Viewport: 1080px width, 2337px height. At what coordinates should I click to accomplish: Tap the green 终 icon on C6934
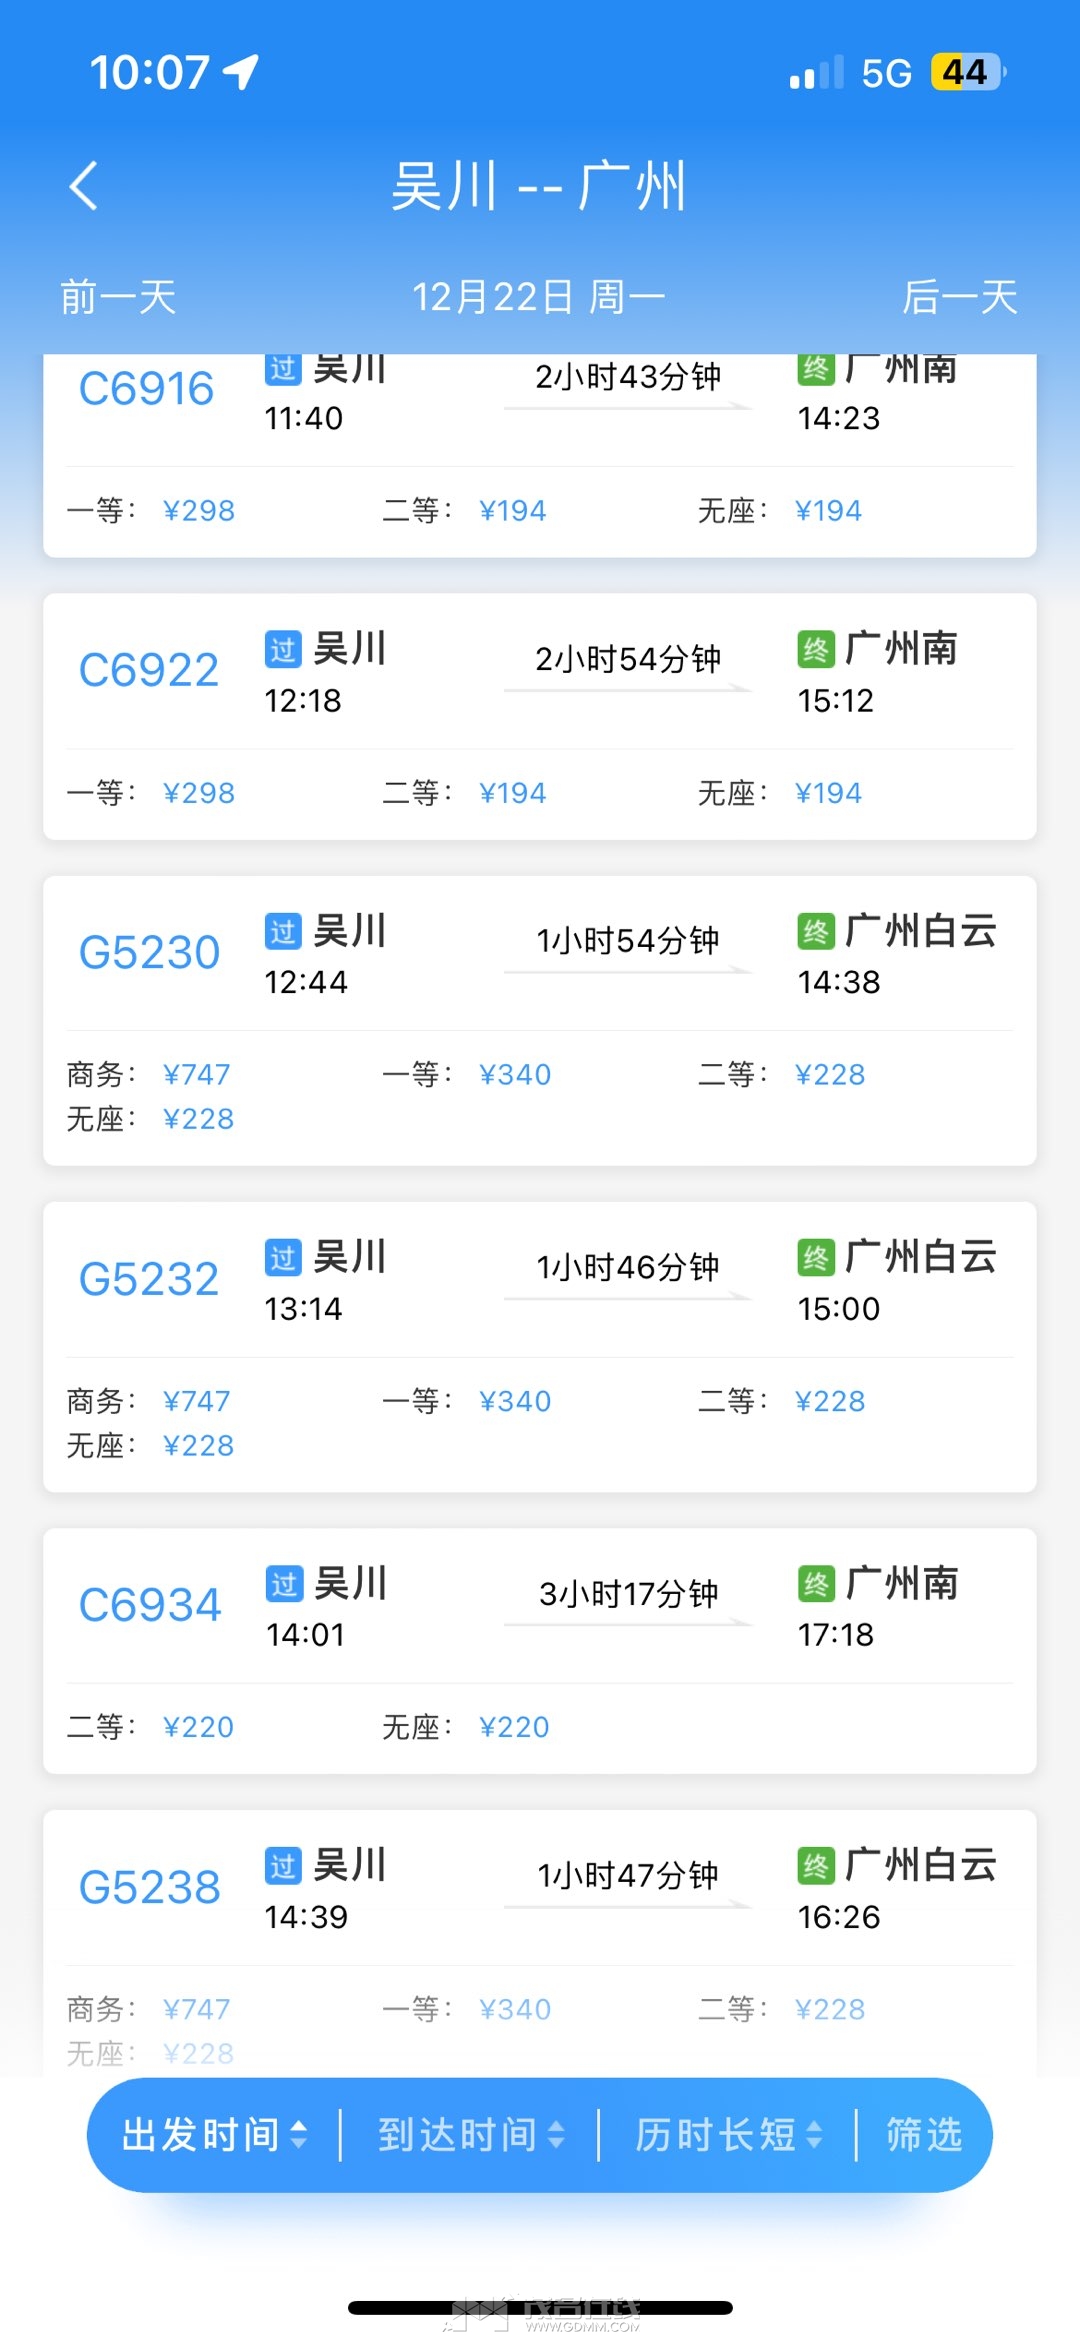click(x=816, y=1584)
